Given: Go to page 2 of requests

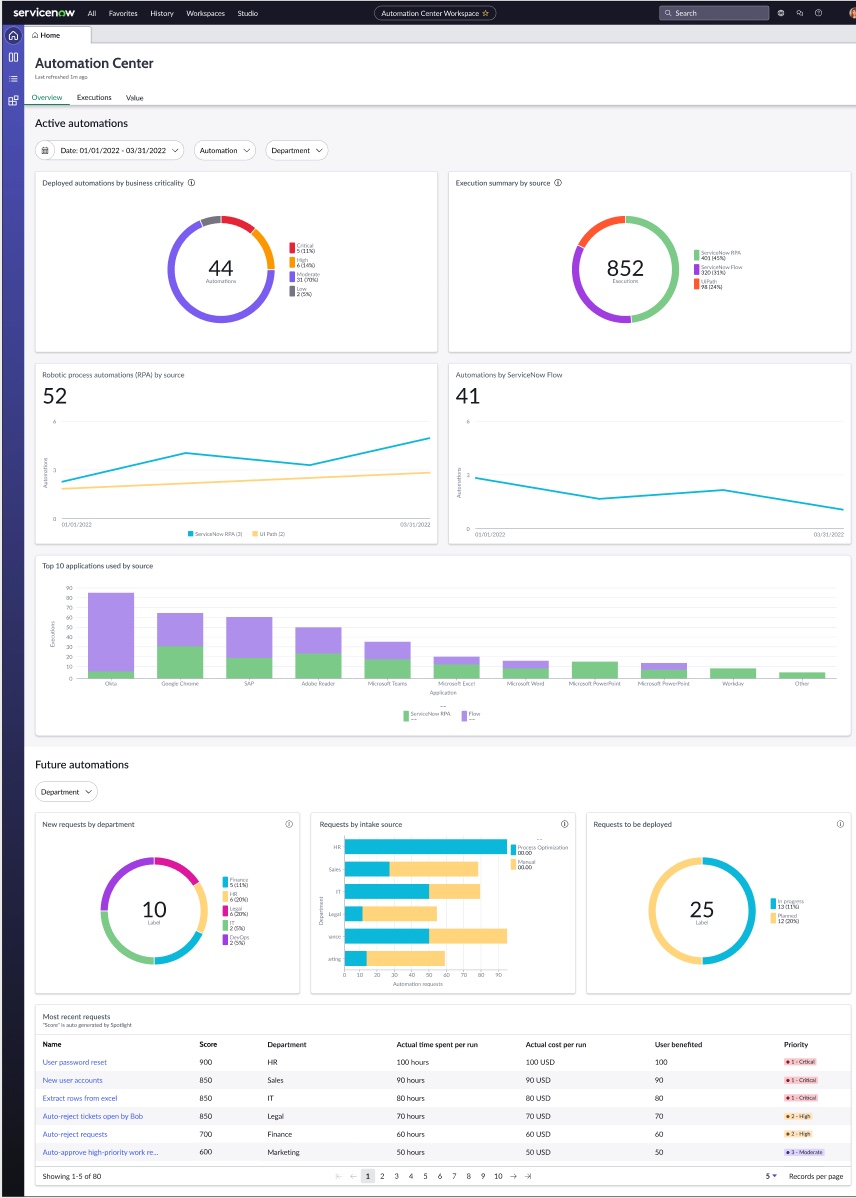Looking at the screenshot, I should (382, 1177).
